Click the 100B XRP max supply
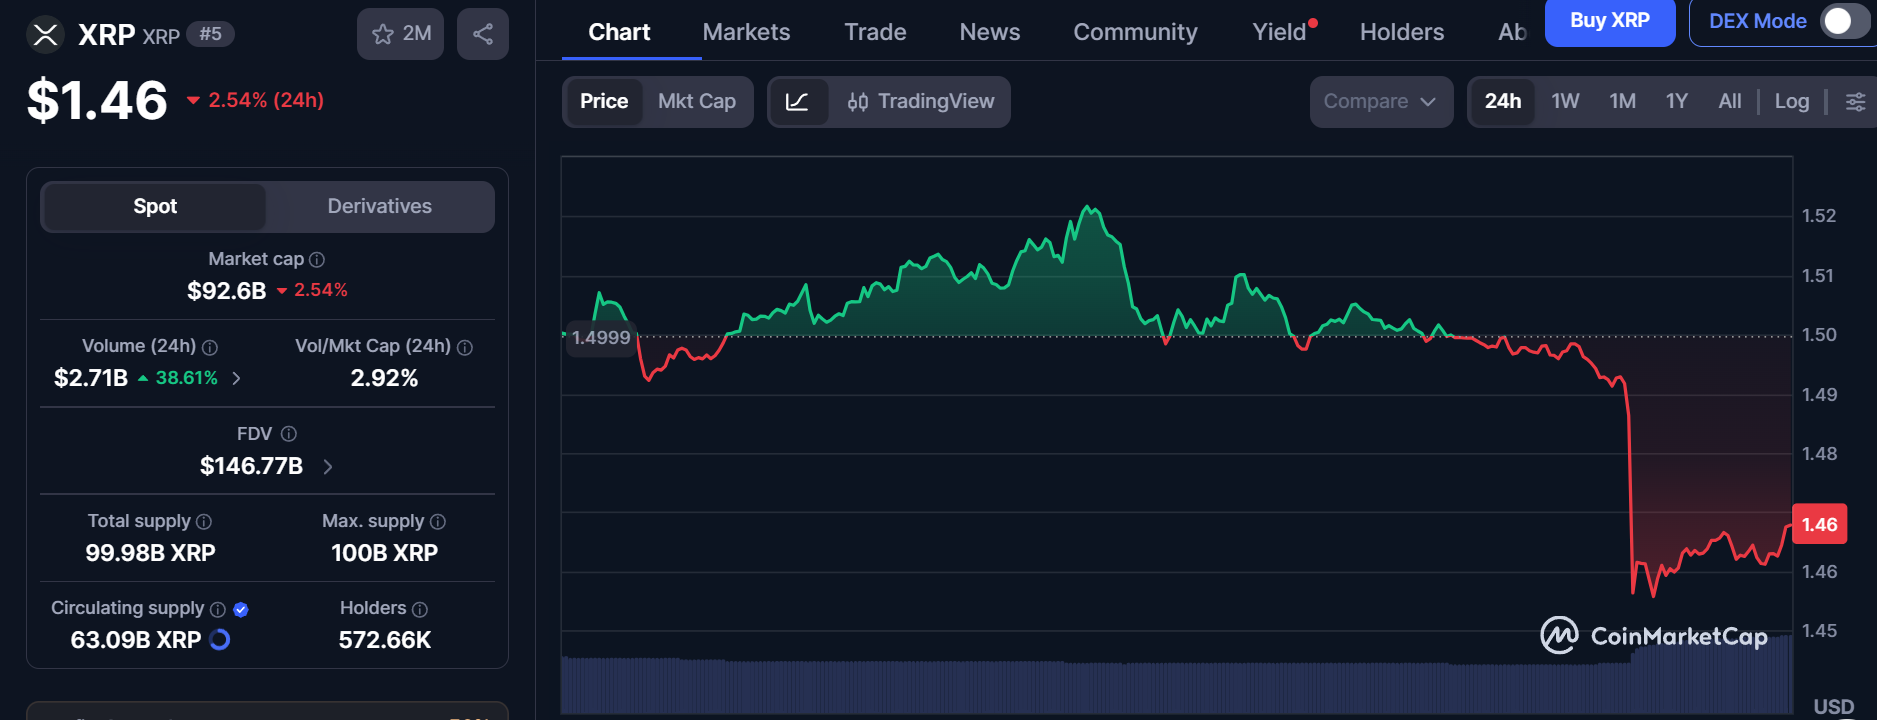Viewport: 1877px width, 720px height. tap(384, 553)
